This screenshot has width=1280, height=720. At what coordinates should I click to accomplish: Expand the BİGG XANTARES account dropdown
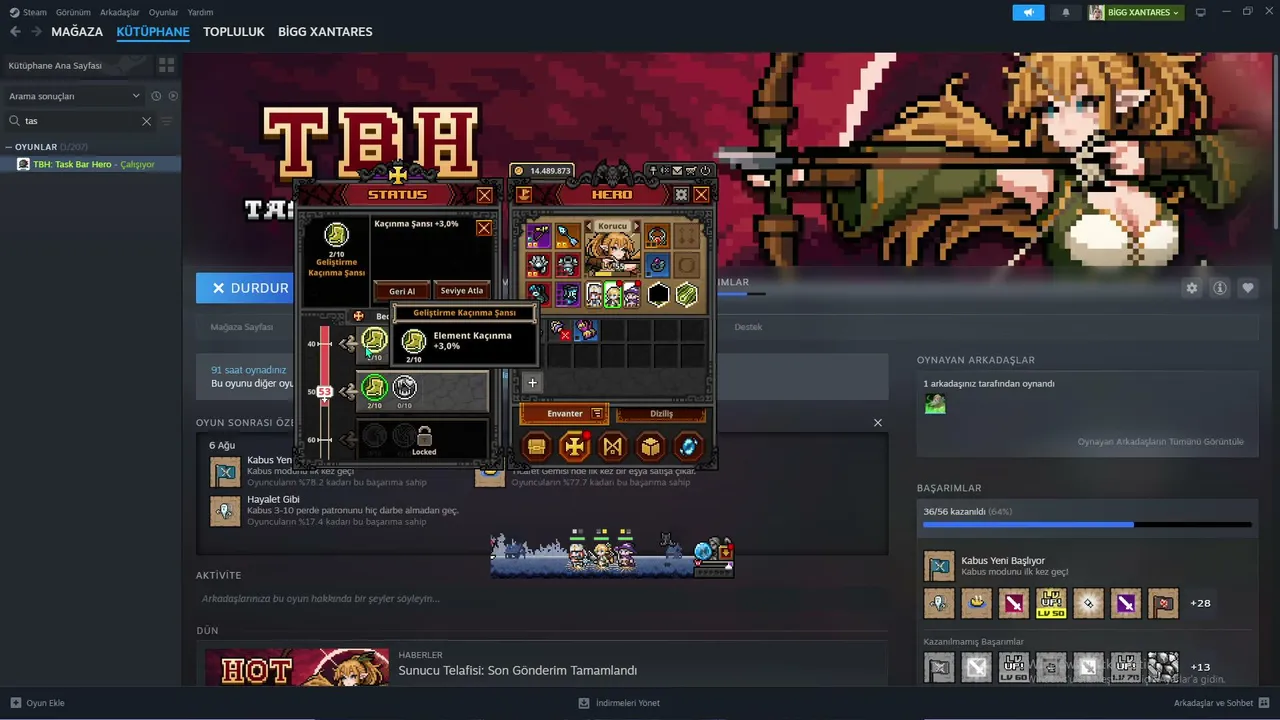1135,12
